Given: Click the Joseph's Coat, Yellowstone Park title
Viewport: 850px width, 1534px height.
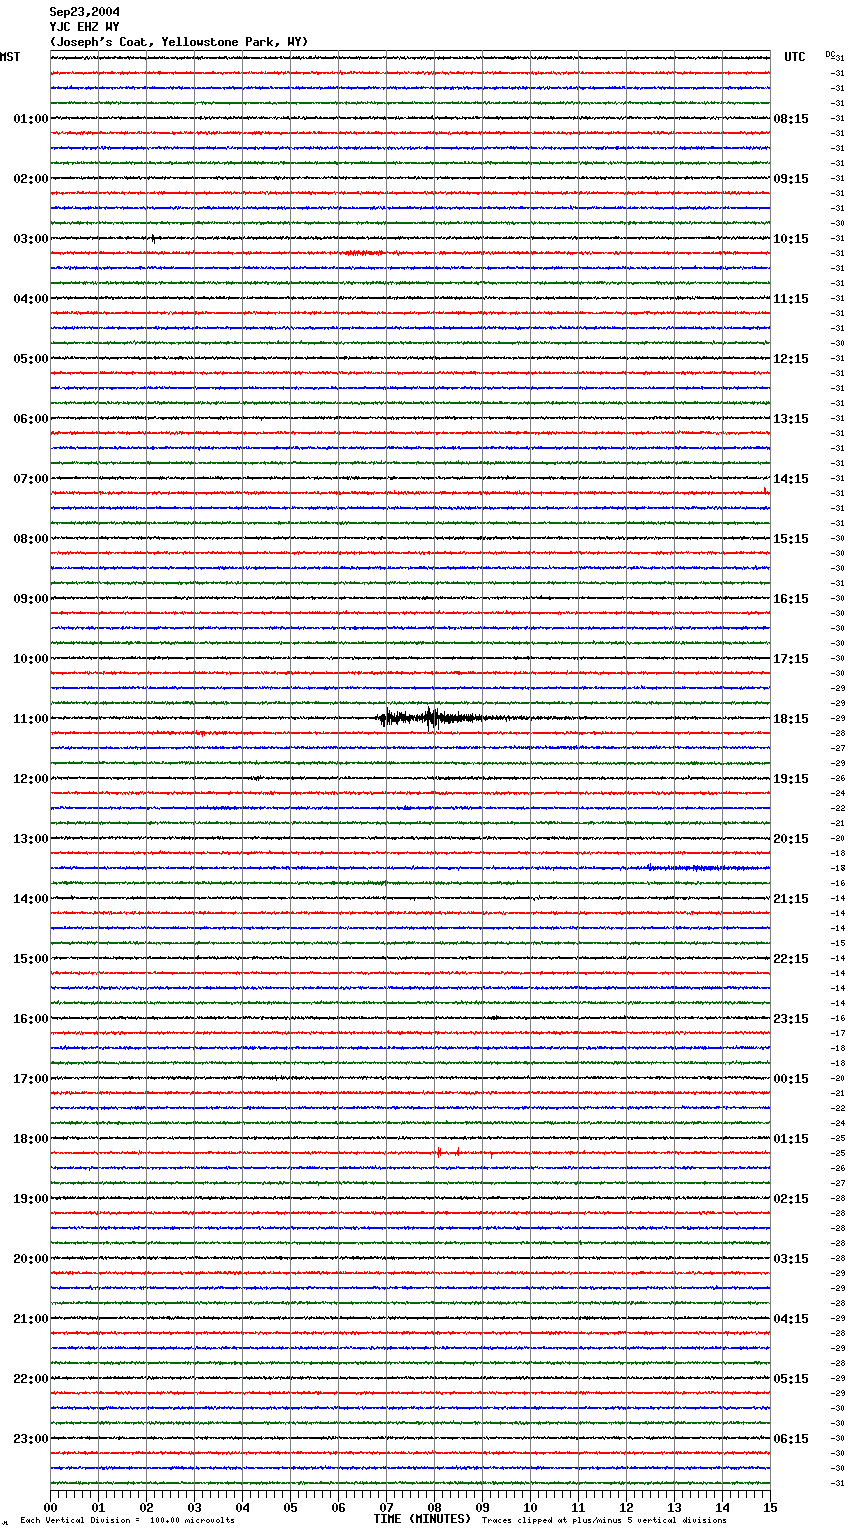Looking at the screenshot, I should coord(179,42).
